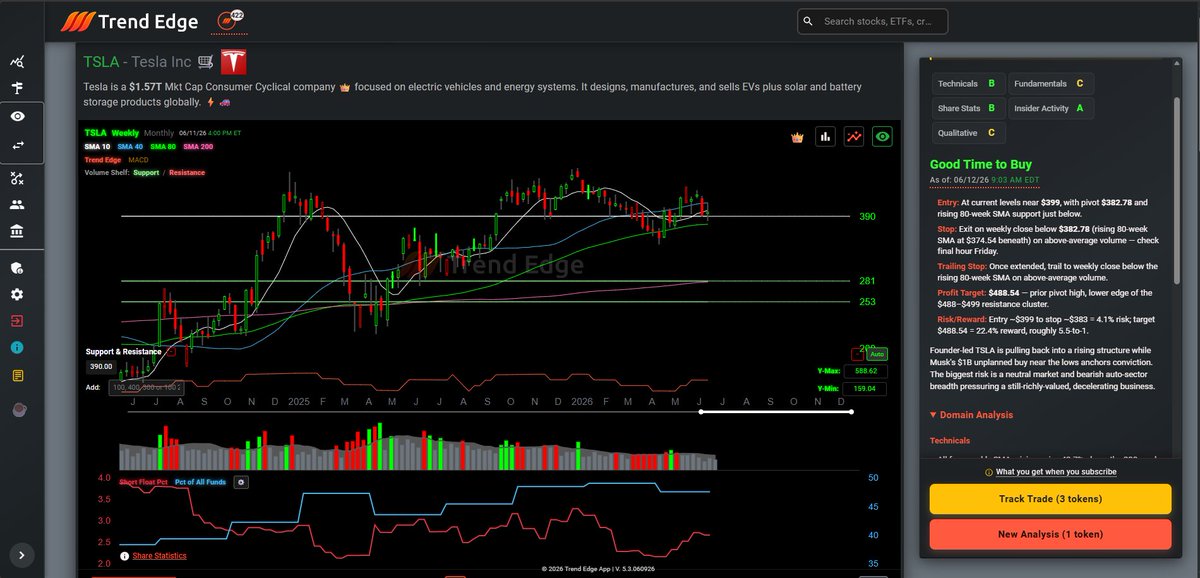Screen dimensions: 1200x578
Task: Click the shopping cart icon beside Tesla Inc
Action: [205, 62]
